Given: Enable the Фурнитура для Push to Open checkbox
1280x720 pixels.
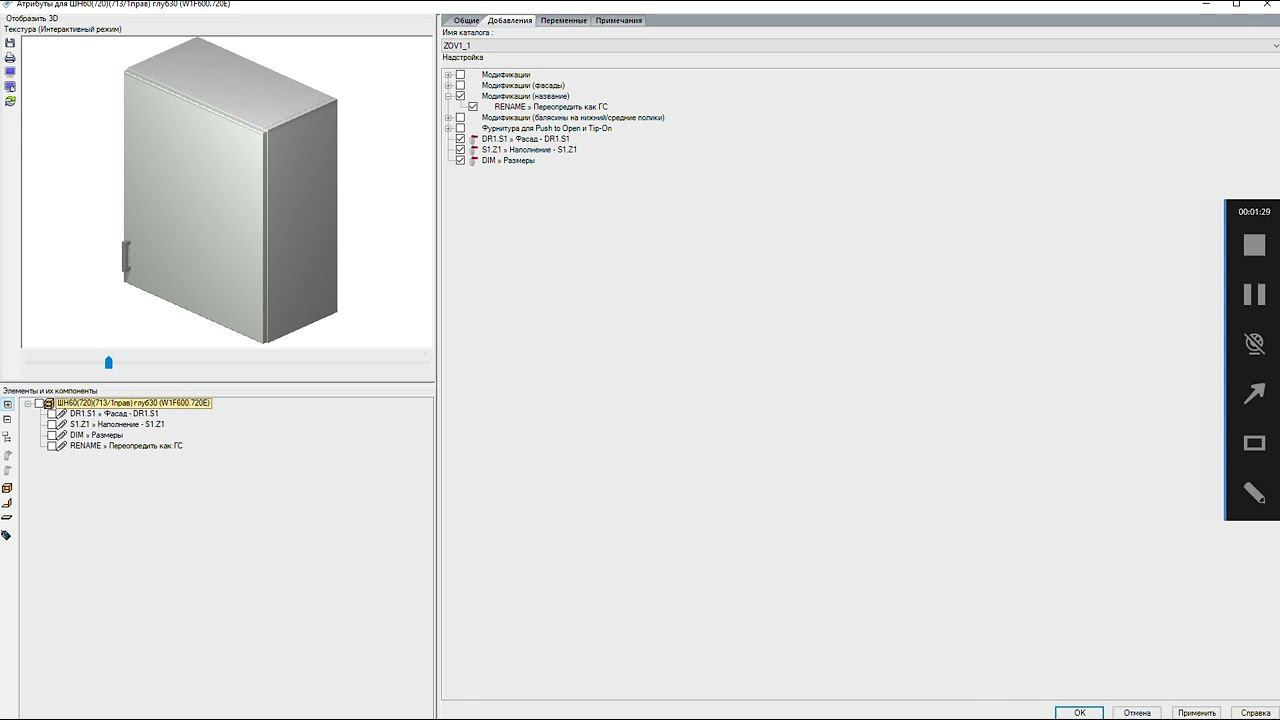Looking at the screenshot, I should tap(460, 129).
